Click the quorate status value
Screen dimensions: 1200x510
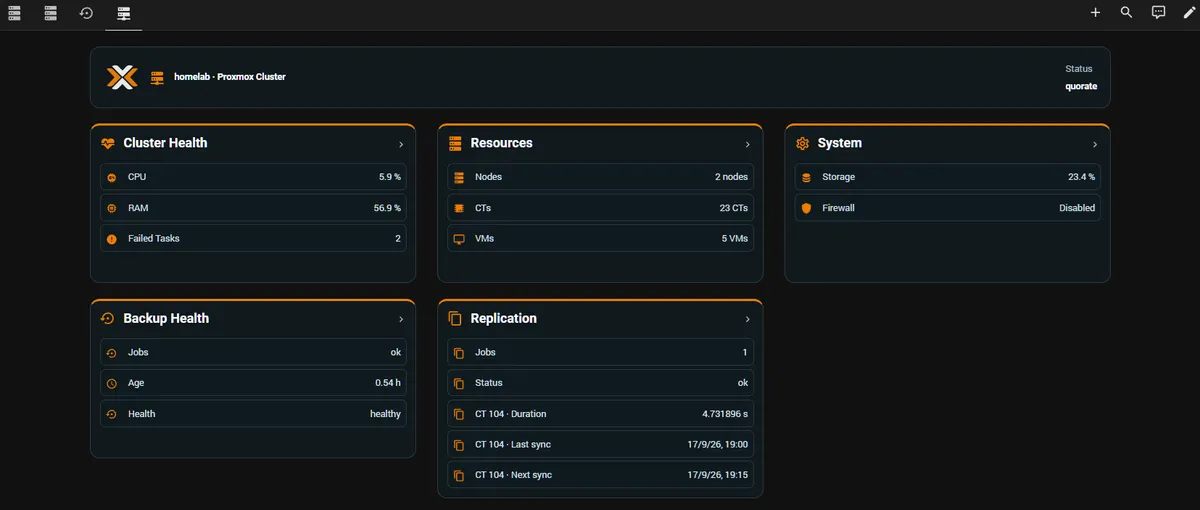tap(1081, 87)
